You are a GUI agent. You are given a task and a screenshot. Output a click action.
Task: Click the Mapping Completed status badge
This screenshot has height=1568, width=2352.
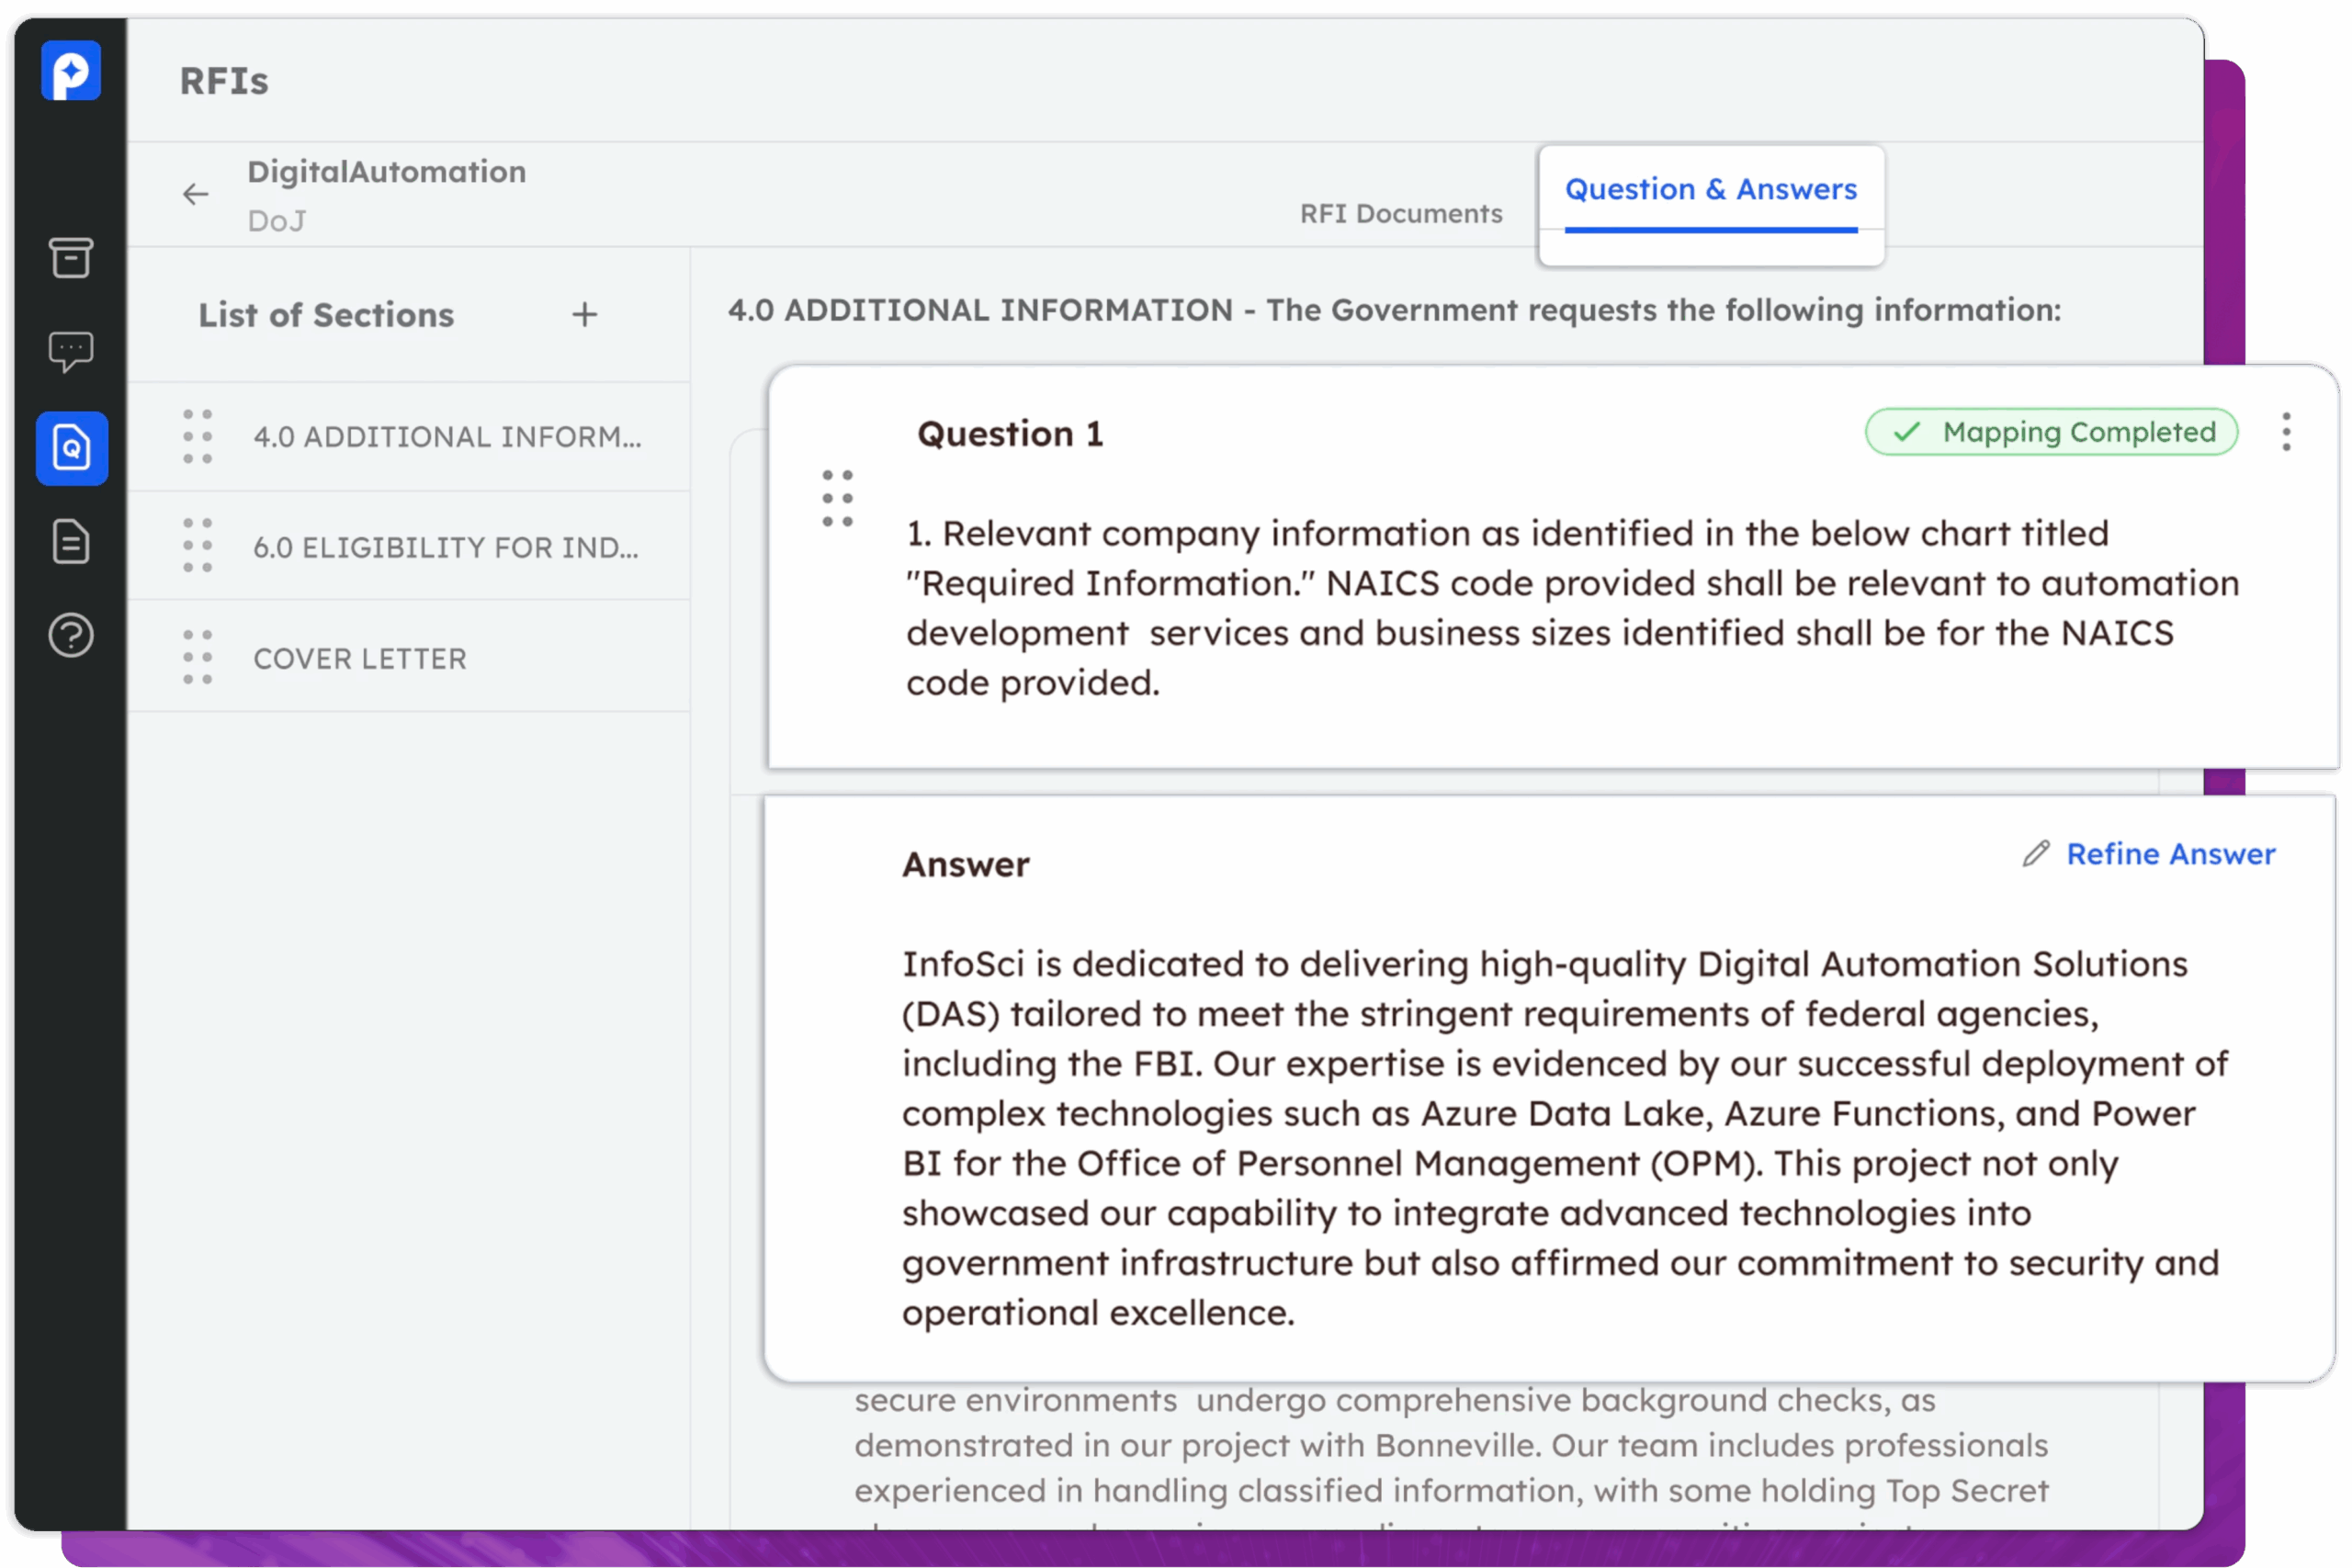[x=2051, y=432]
